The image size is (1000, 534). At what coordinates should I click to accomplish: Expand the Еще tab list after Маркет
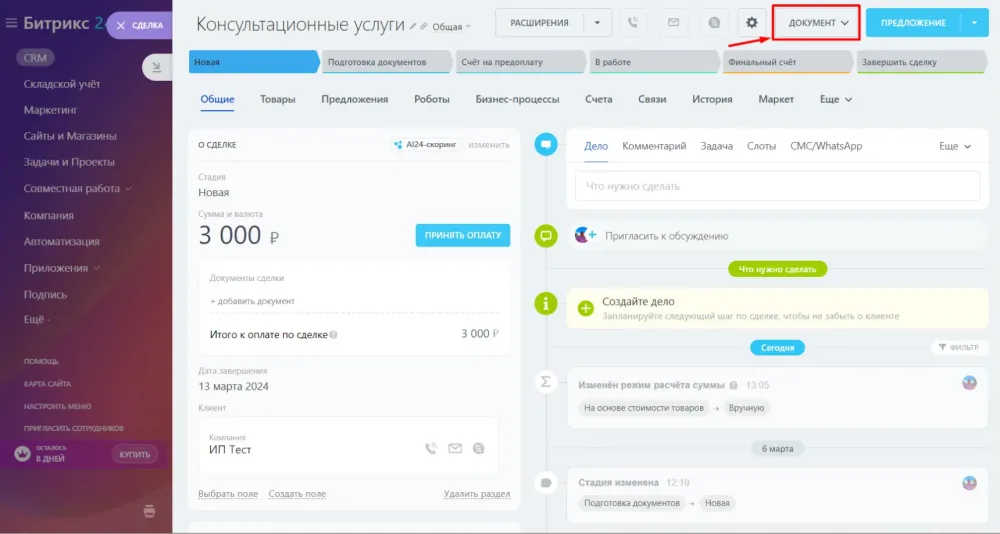[x=835, y=100]
